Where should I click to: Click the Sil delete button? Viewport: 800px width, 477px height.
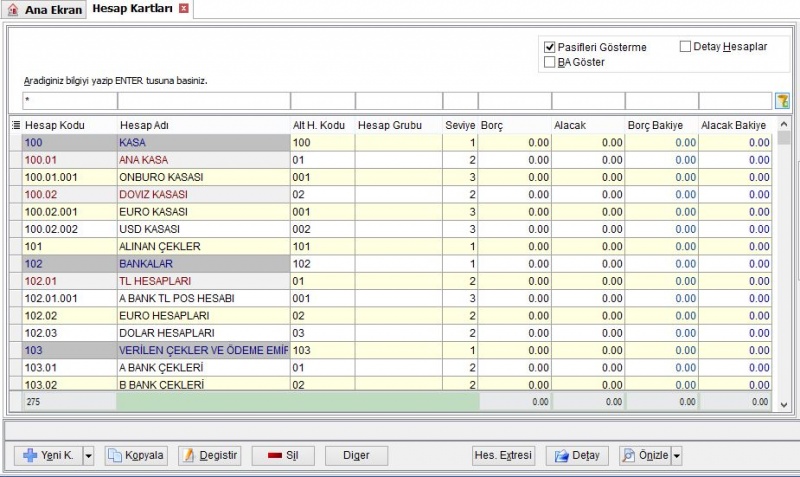(283, 455)
